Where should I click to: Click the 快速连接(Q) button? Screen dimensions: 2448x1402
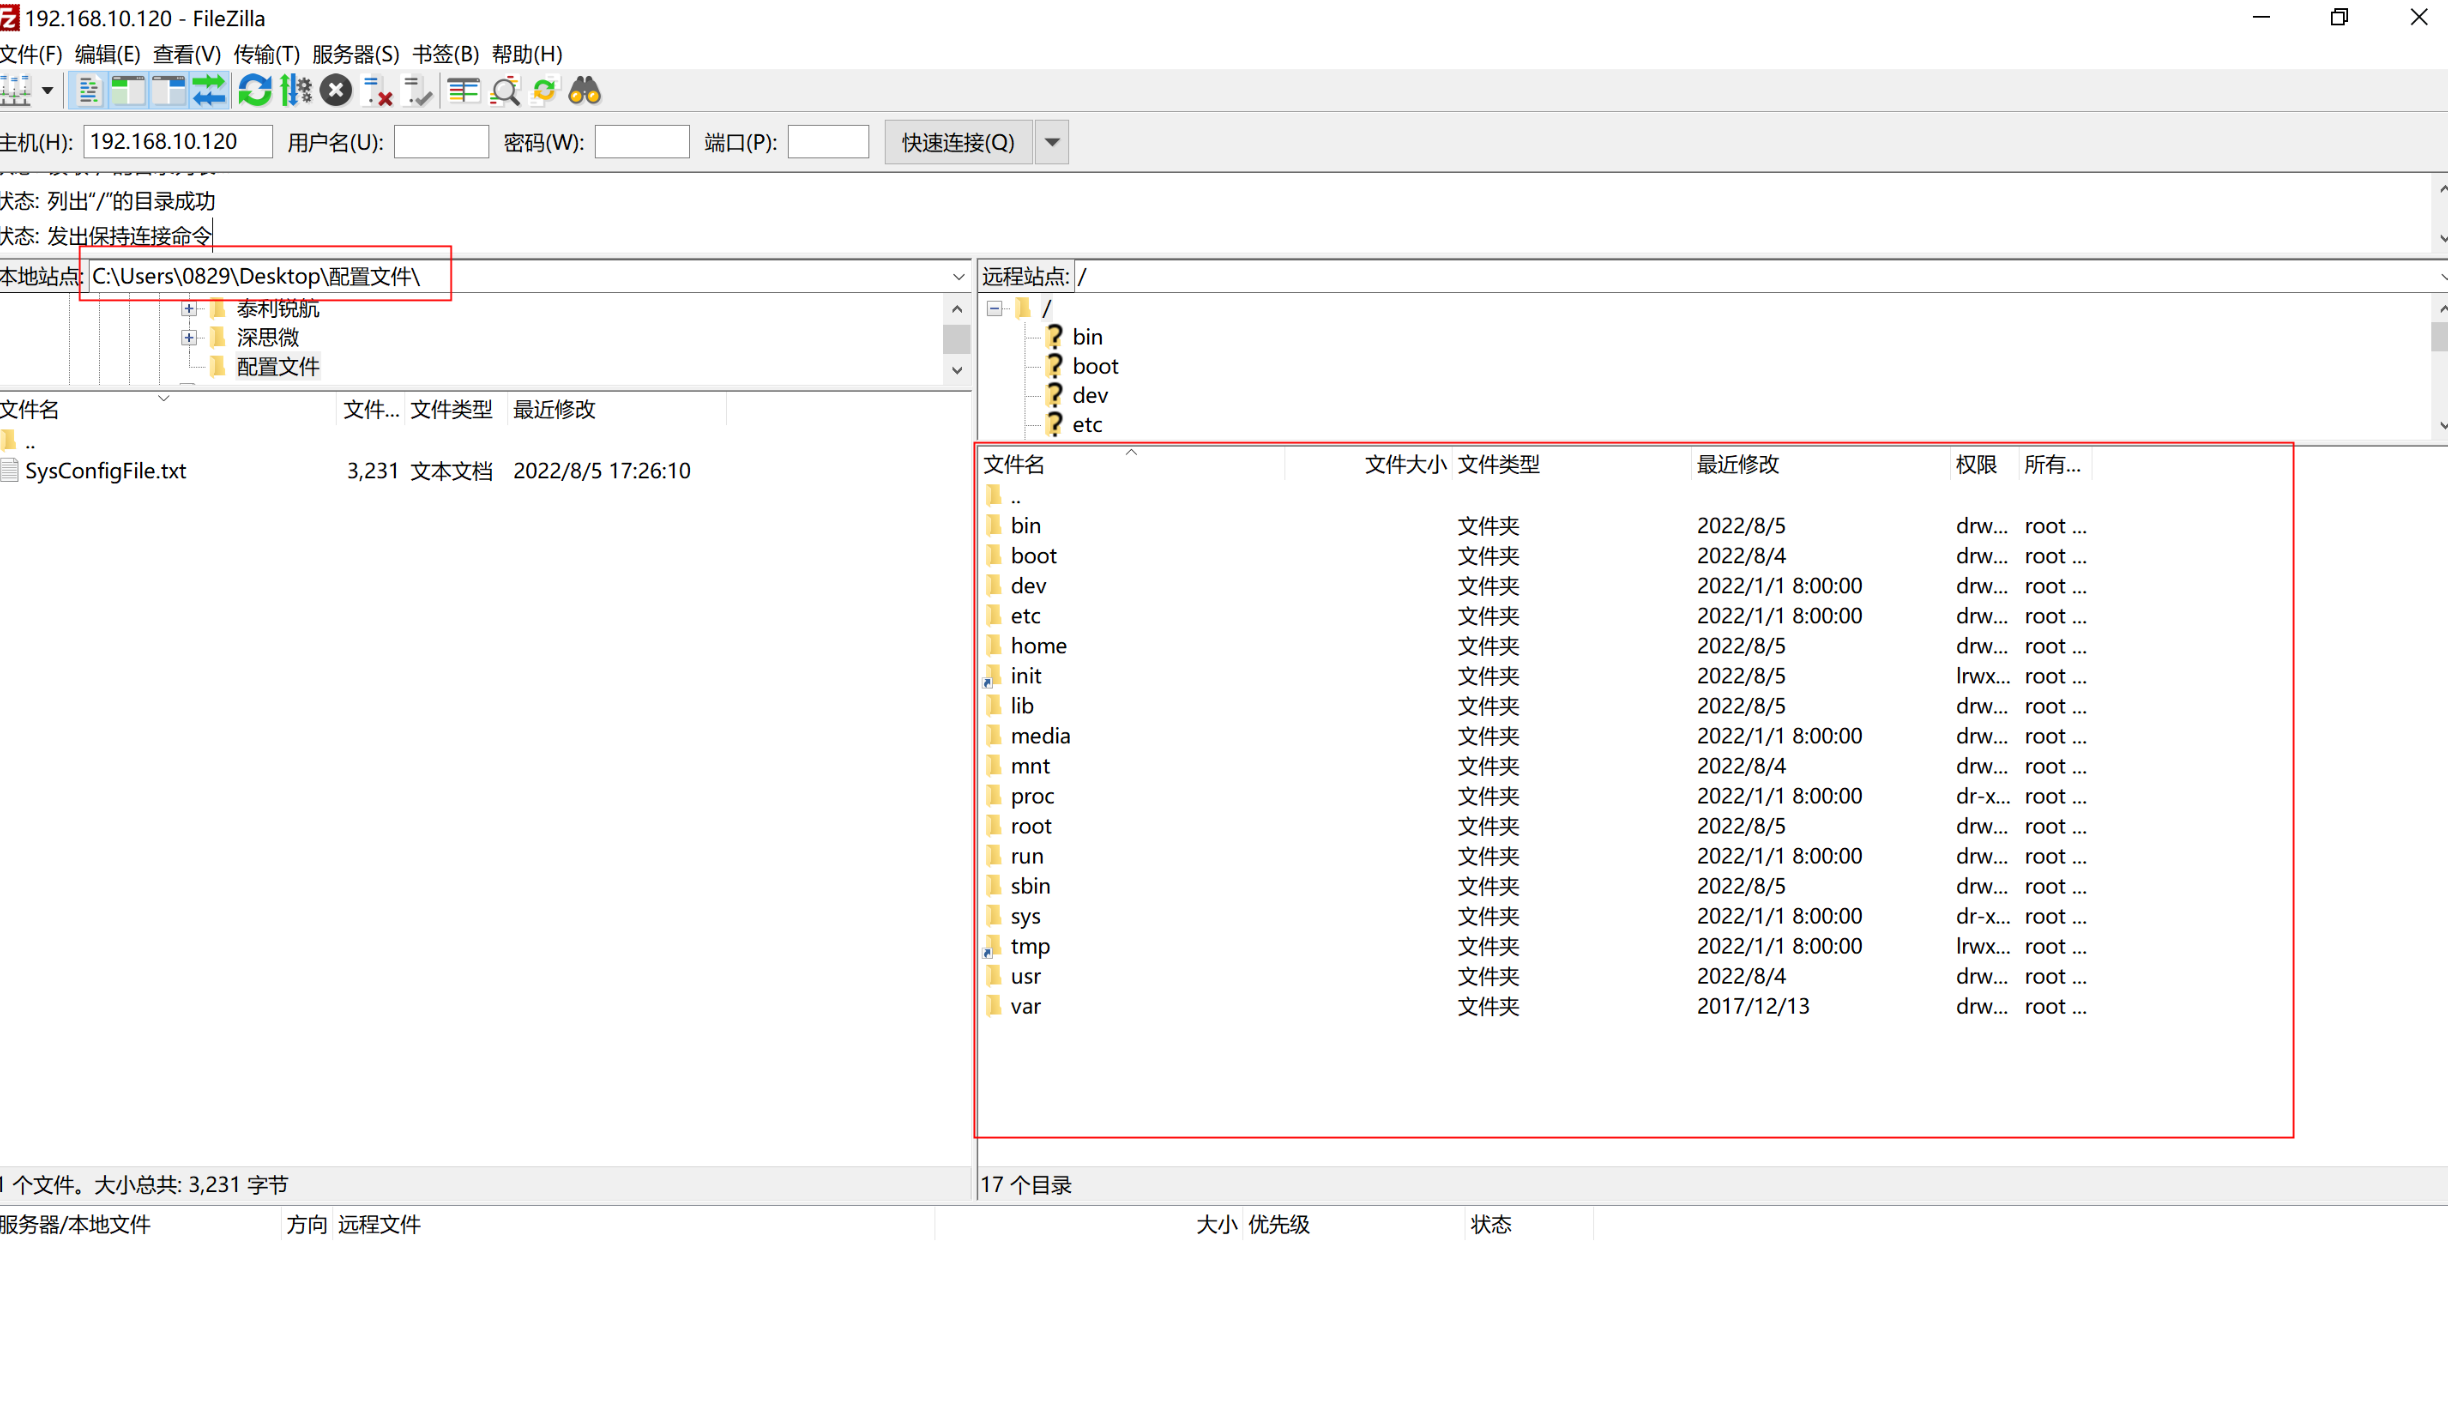957,142
